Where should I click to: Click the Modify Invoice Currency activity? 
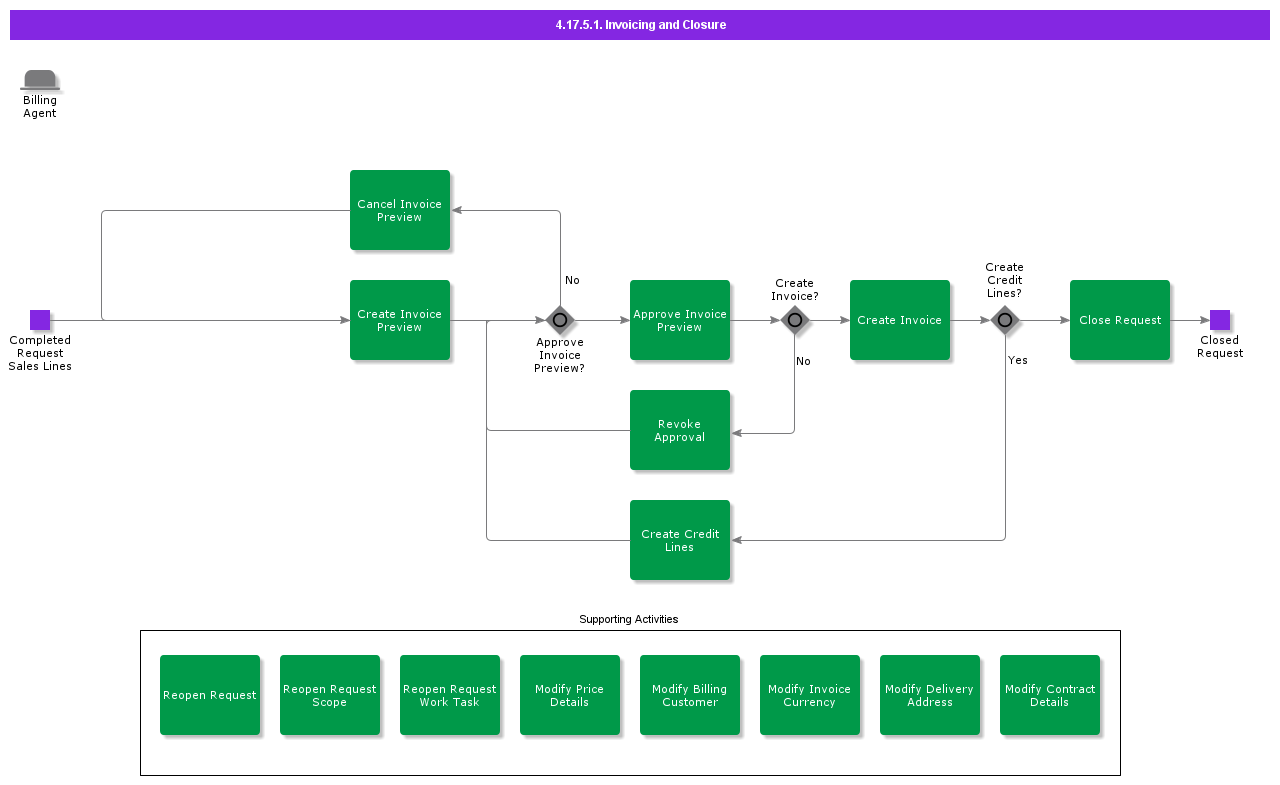pyautogui.click(x=810, y=695)
